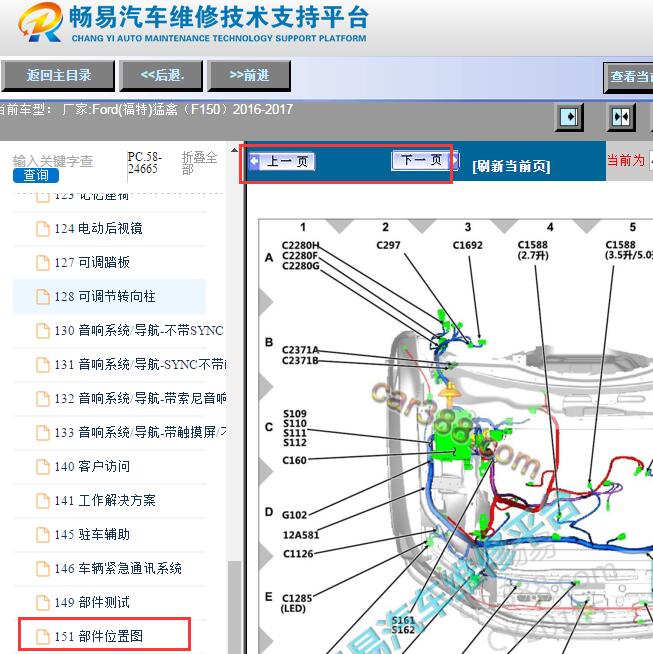The height and width of the screenshot is (654, 653).
Task: Click document icon beside 124 电动后视镜
Action: [43, 229]
